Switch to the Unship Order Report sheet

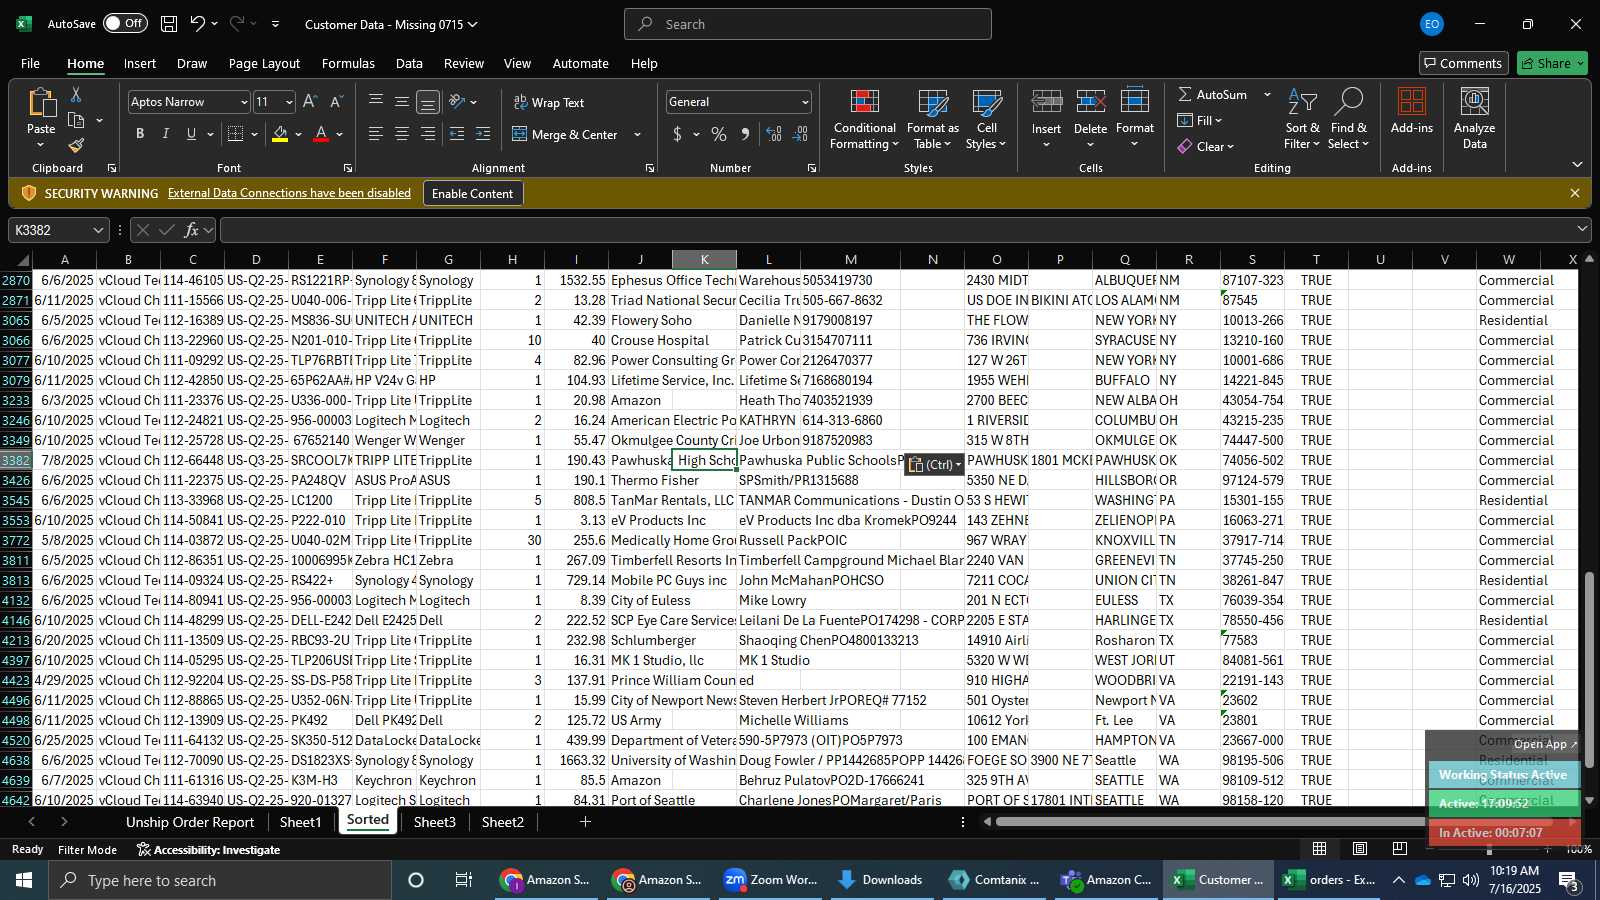point(190,822)
